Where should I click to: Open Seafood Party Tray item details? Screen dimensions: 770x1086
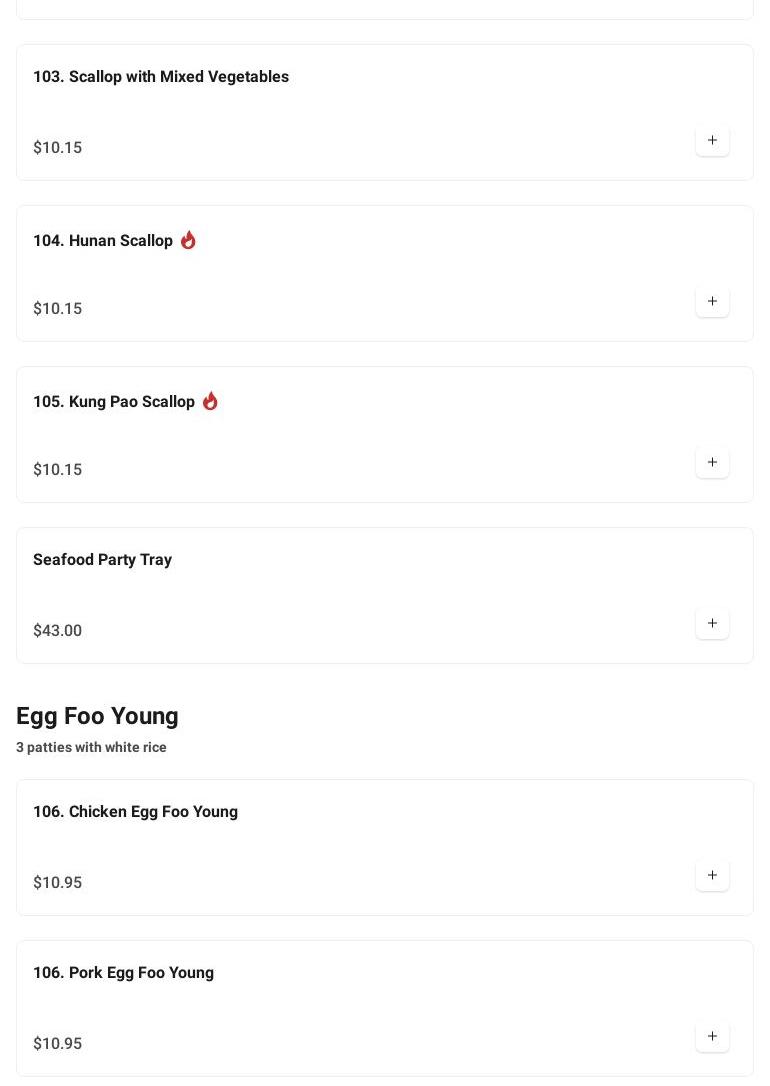click(102, 560)
